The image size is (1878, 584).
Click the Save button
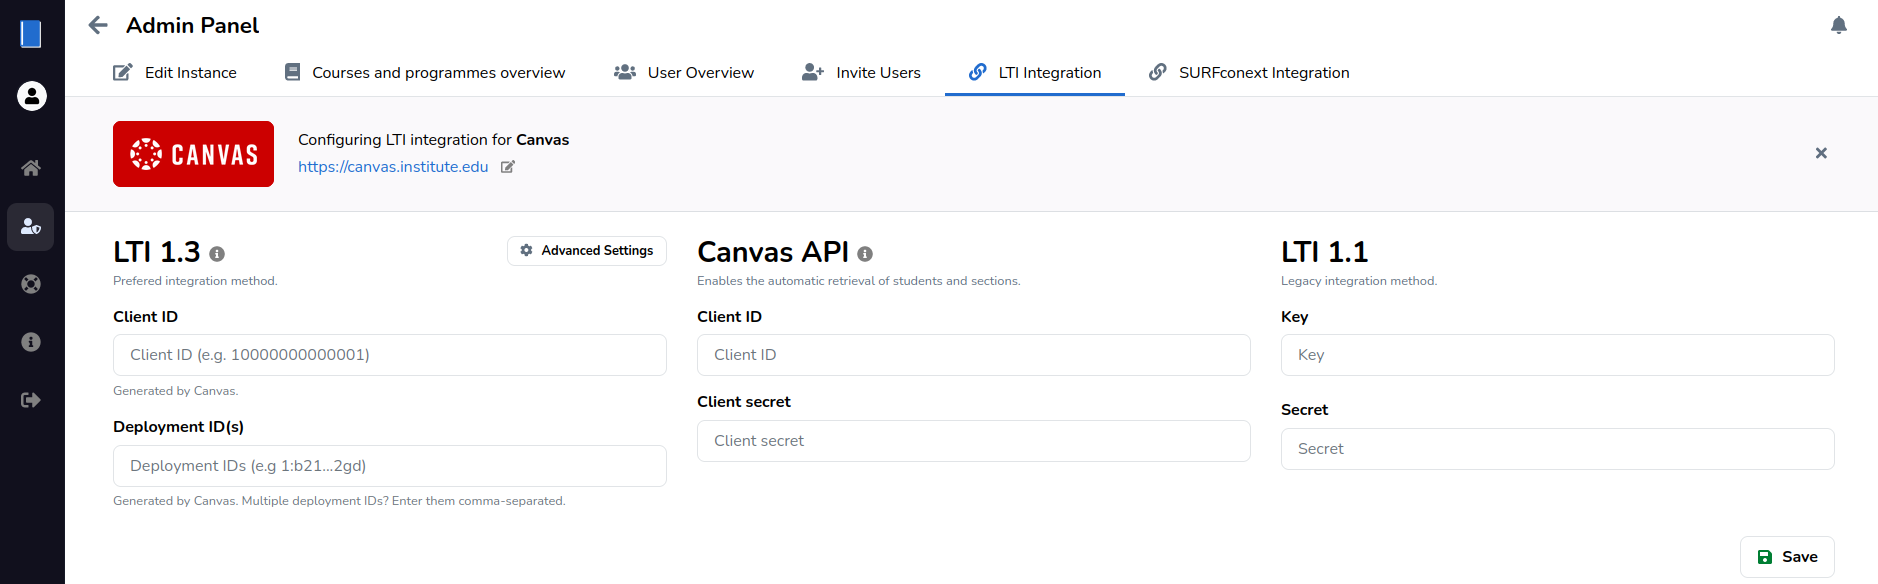(1787, 557)
